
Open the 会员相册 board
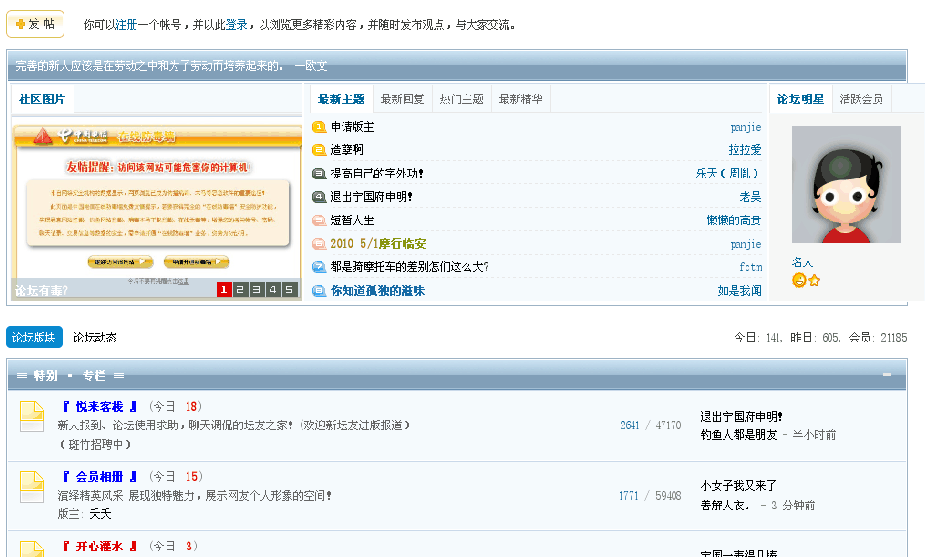point(99,476)
